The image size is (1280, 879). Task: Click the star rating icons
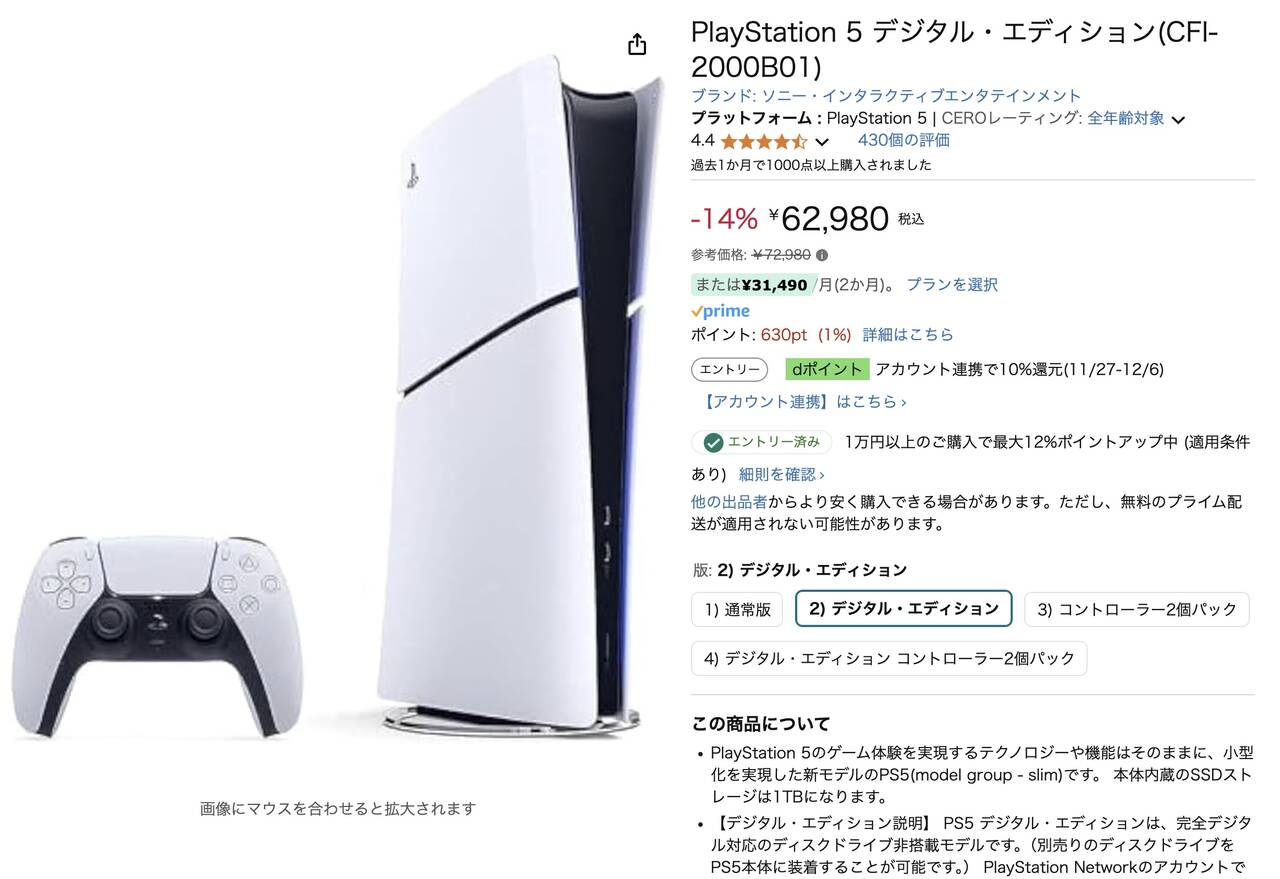pos(763,141)
